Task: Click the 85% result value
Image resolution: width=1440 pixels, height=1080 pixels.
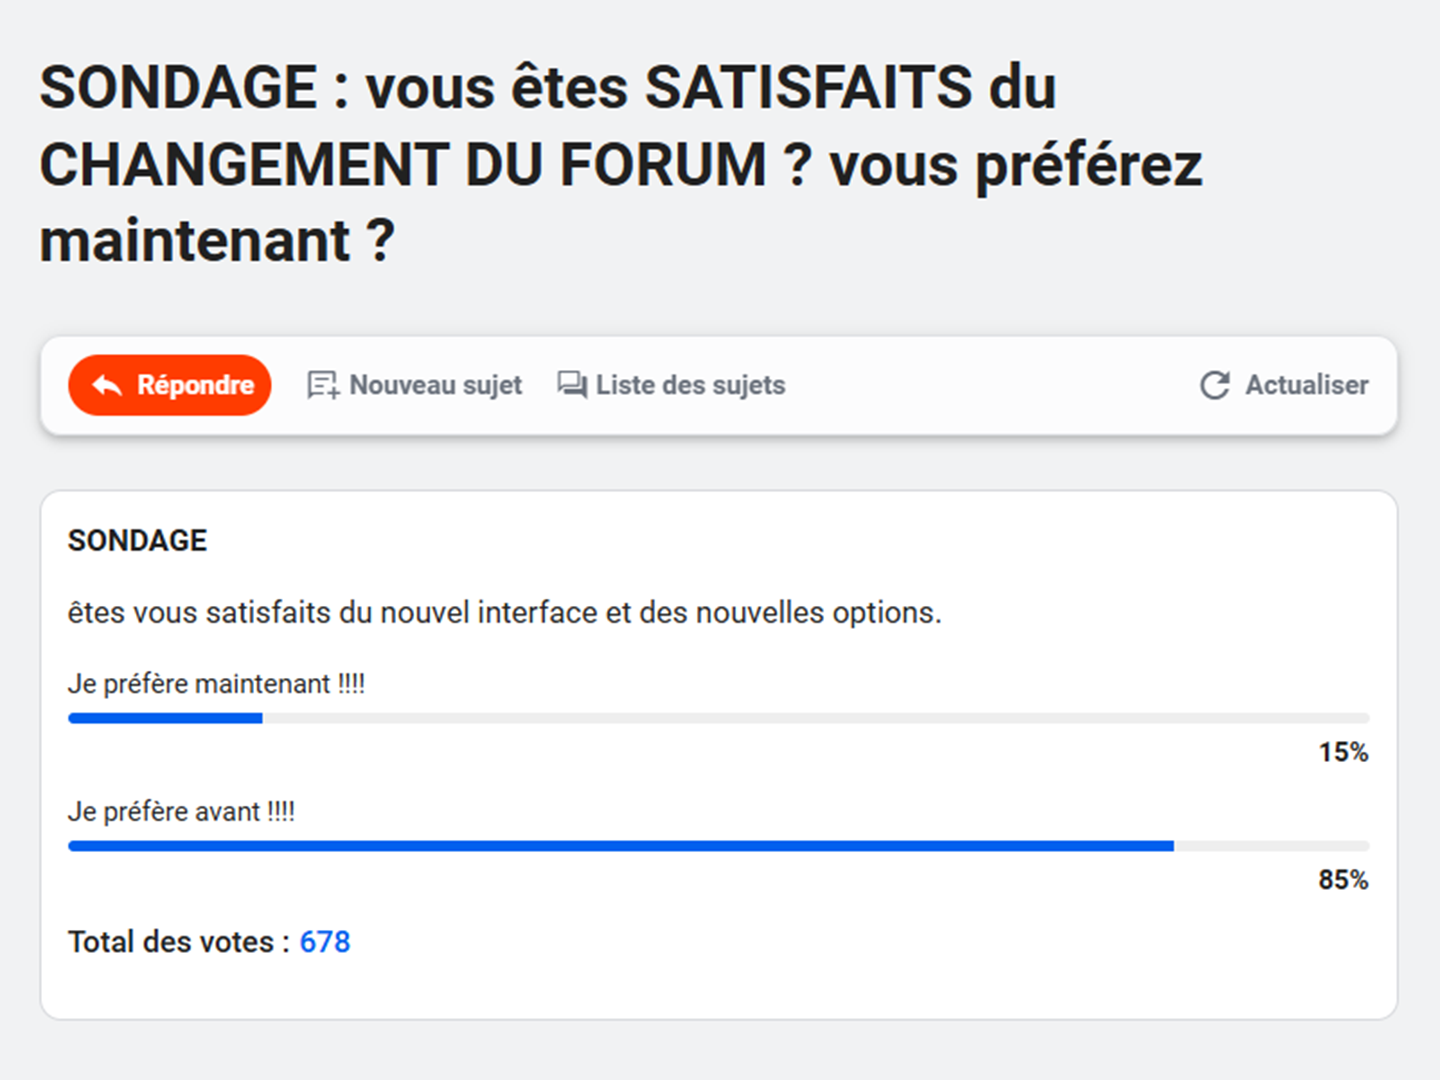Action: 1343,880
